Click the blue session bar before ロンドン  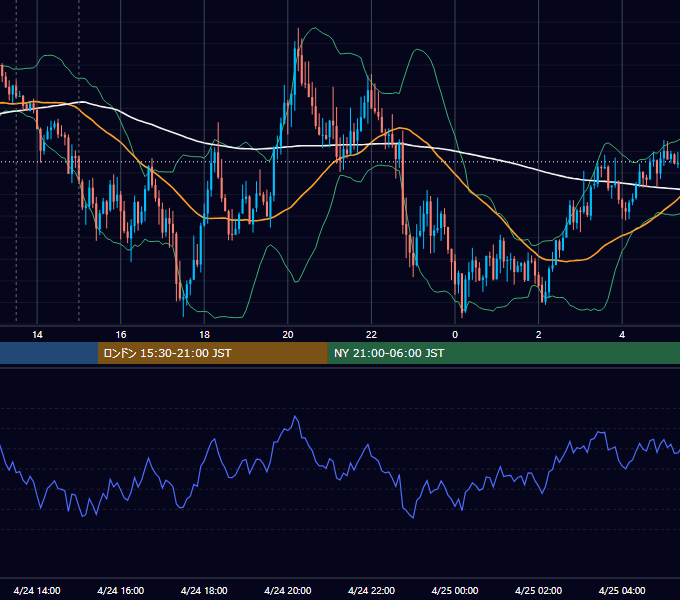tap(49, 353)
